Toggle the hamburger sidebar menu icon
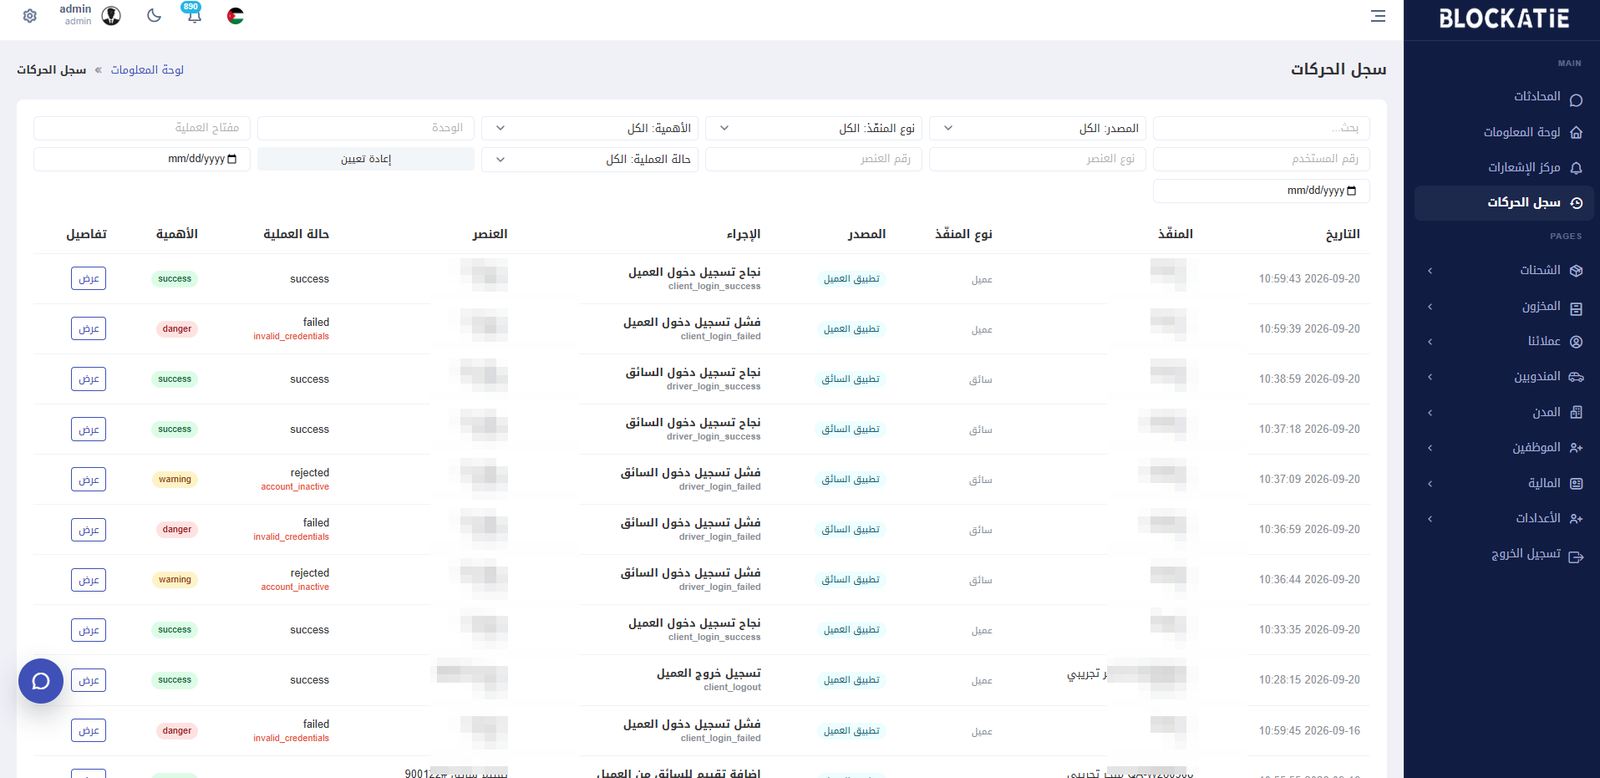Viewport: 1600px width, 778px height. click(1378, 16)
